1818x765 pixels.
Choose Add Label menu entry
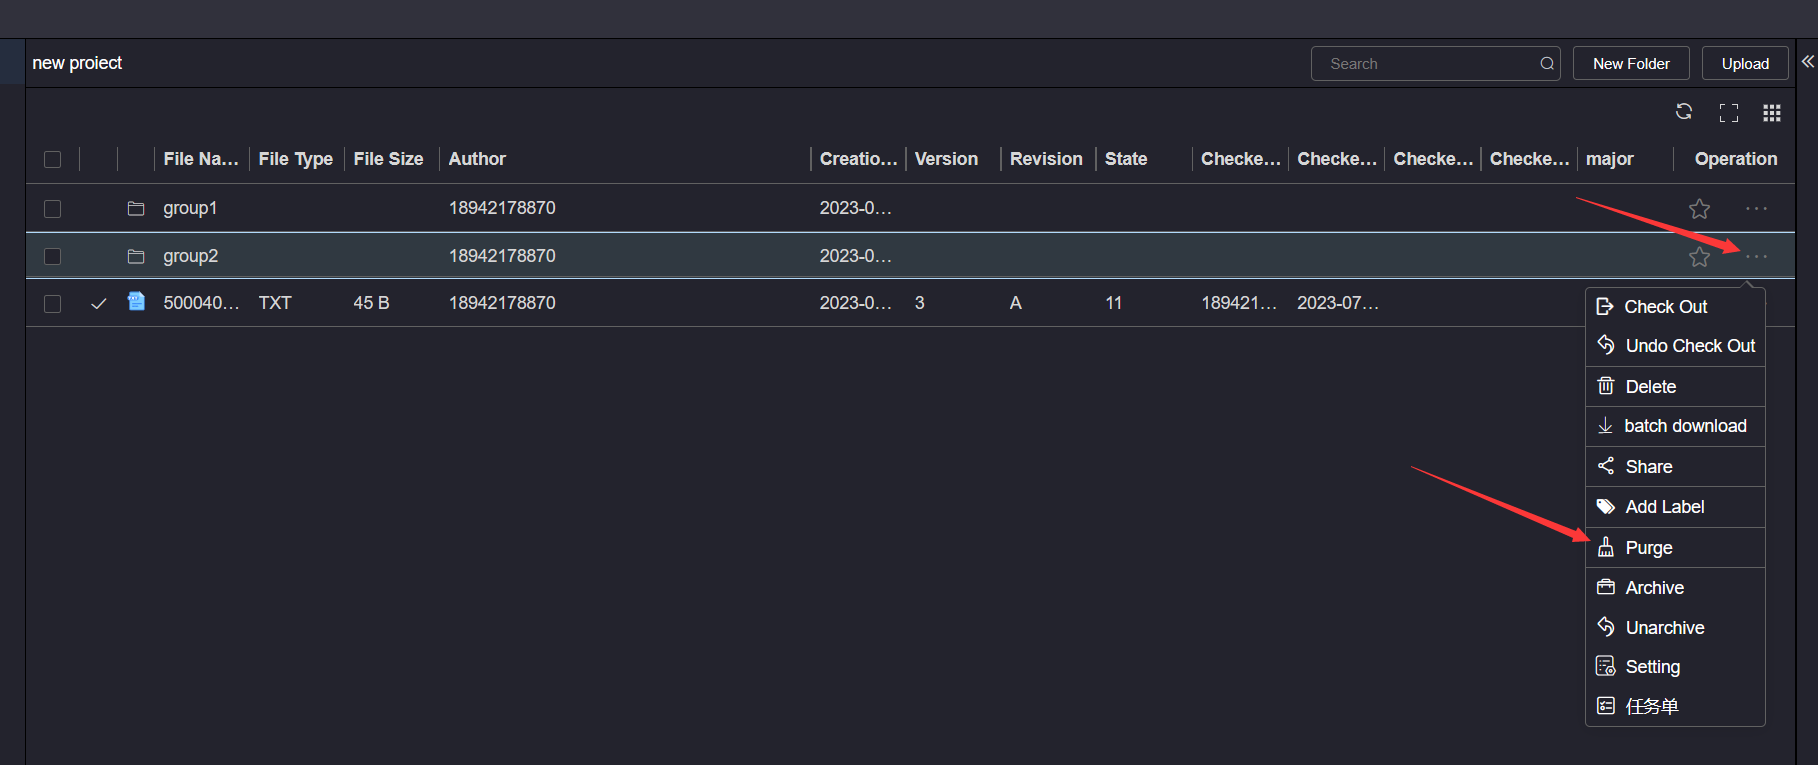[x=1675, y=507]
